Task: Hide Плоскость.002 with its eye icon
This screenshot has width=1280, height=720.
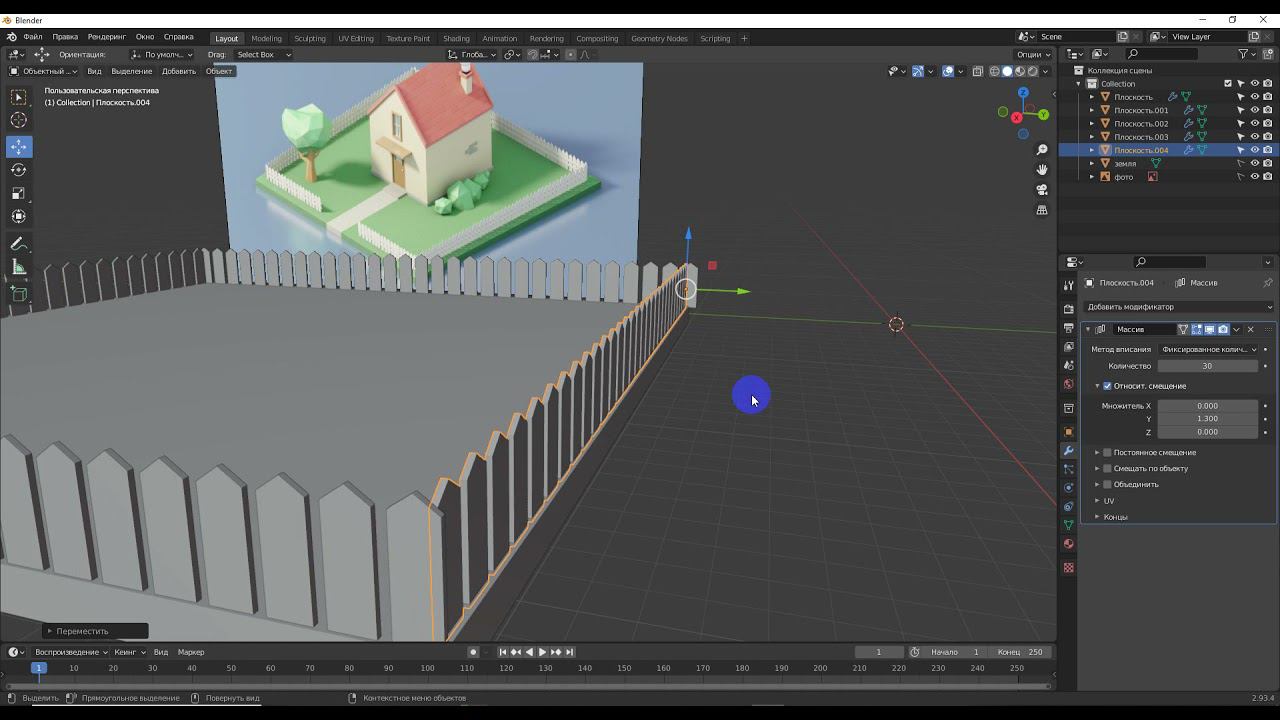Action: [1255, 124]
